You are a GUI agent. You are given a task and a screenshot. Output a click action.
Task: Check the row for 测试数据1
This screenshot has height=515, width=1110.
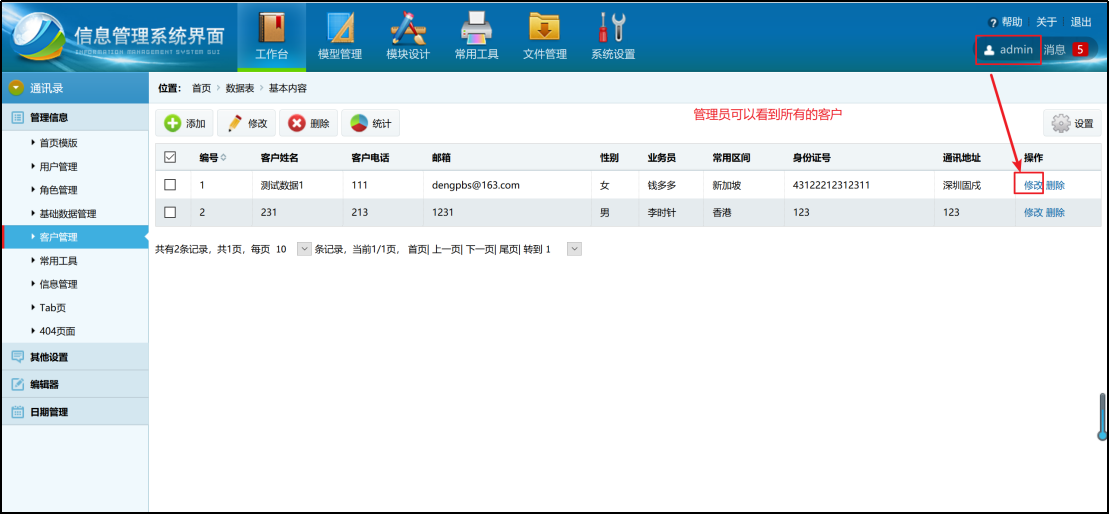coord(170,185)
